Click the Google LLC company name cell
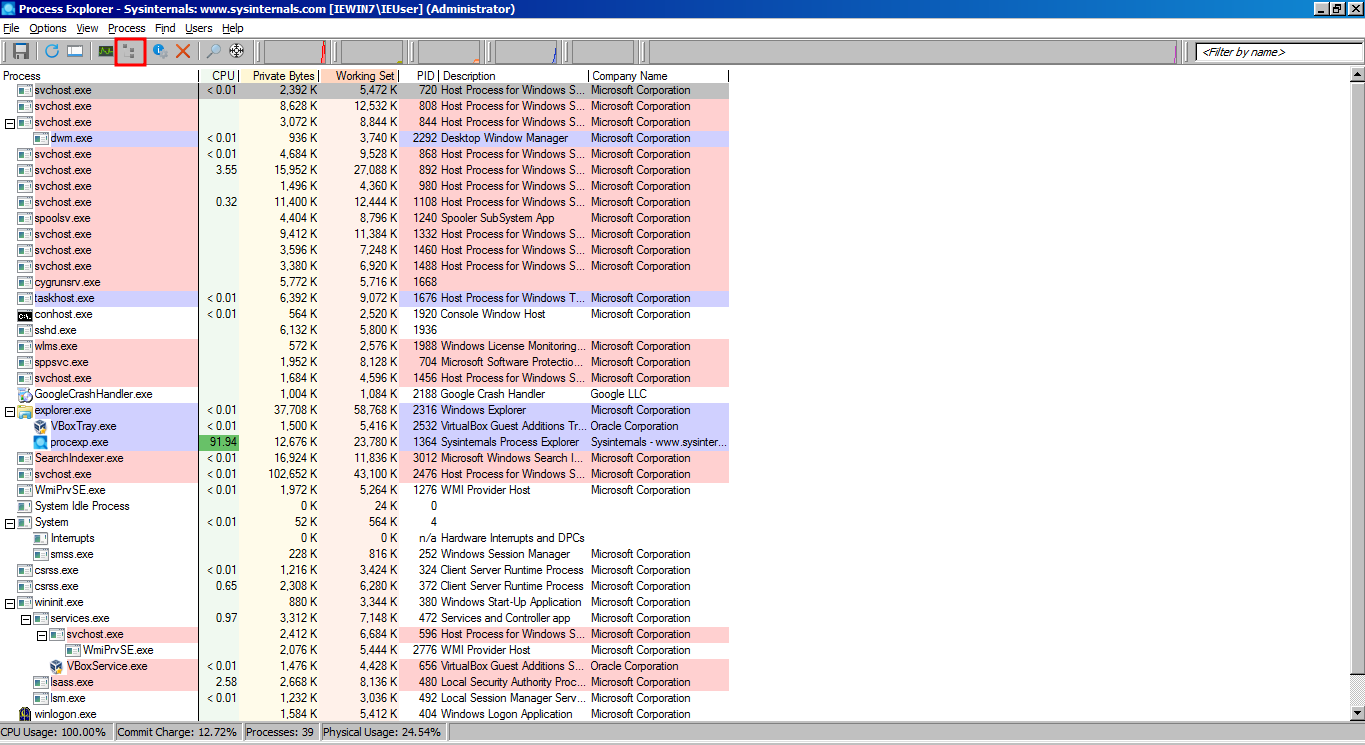The width and height of the screenshot is (1365, 745). pos(618,394)
